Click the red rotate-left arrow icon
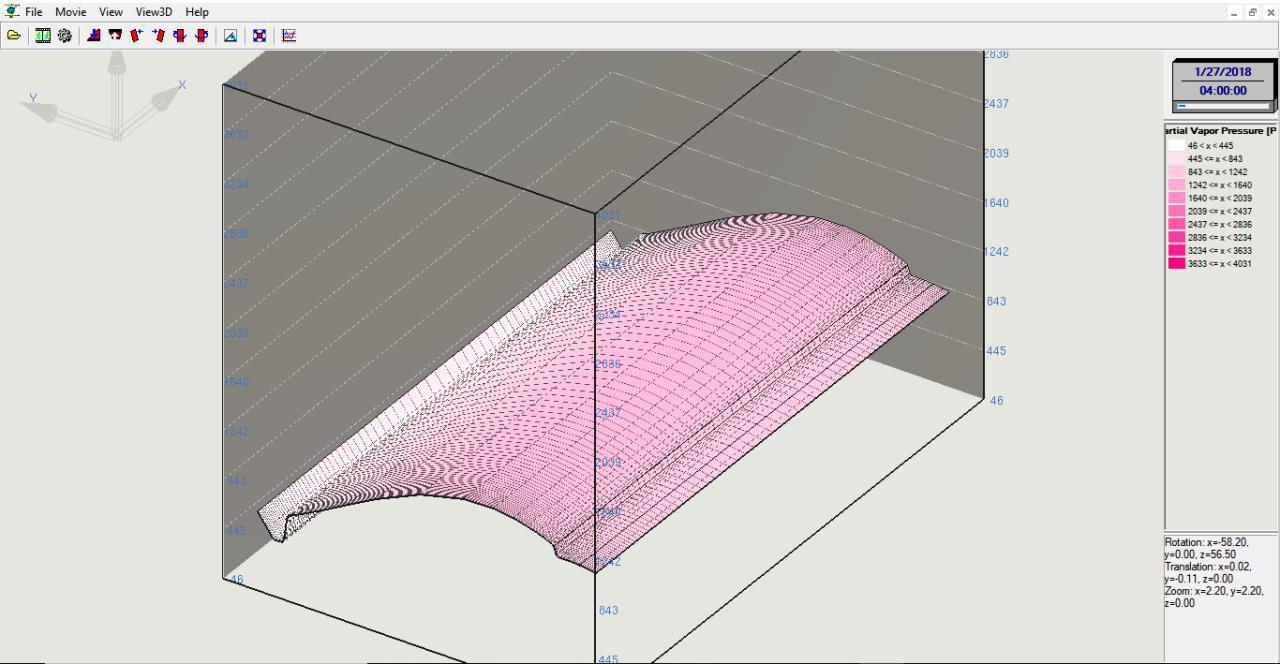The image size is (1280, 664). pyautogui.click(x=137, y=35)
